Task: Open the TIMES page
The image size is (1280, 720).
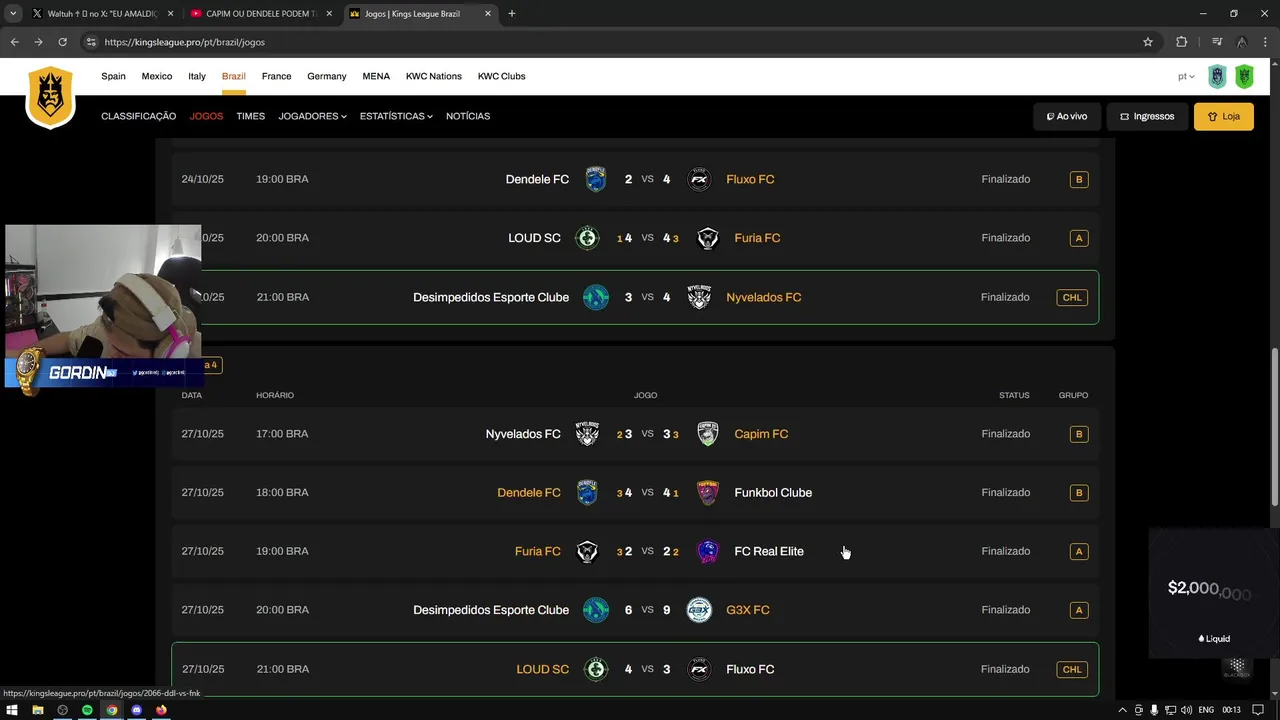Action: tap(250, 116)
